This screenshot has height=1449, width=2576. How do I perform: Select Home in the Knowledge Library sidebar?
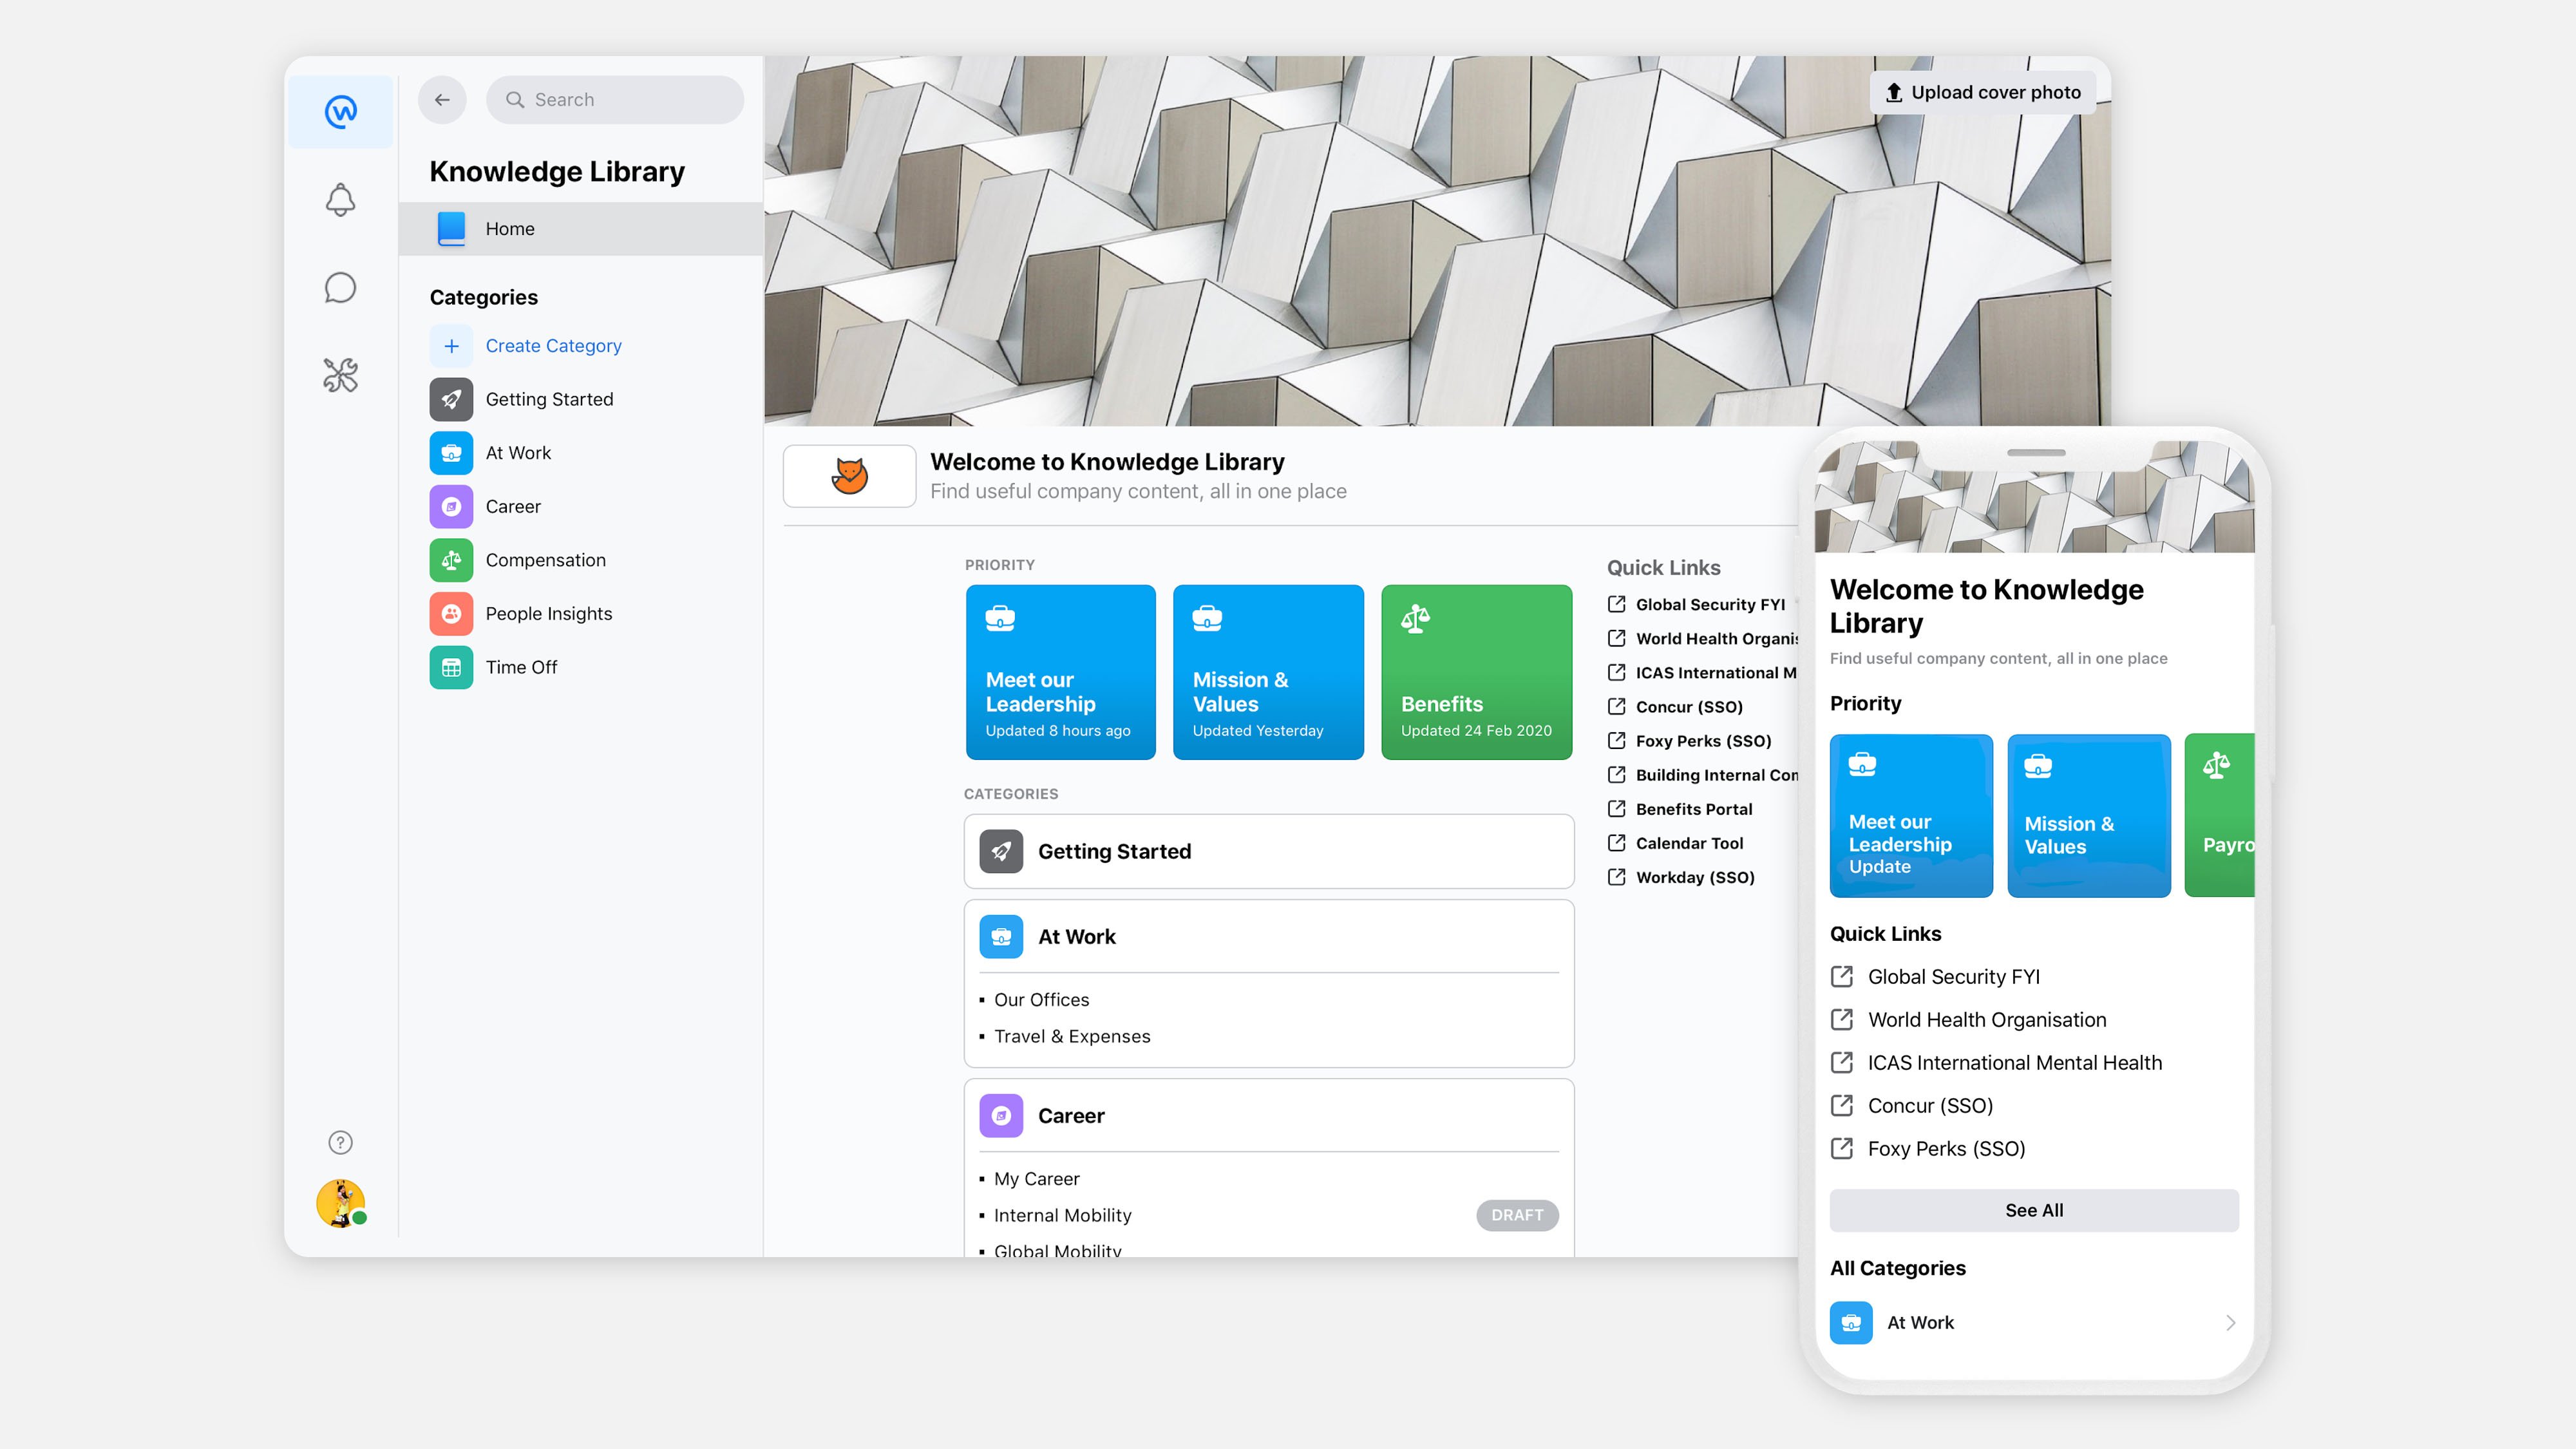tap(510, 228)
